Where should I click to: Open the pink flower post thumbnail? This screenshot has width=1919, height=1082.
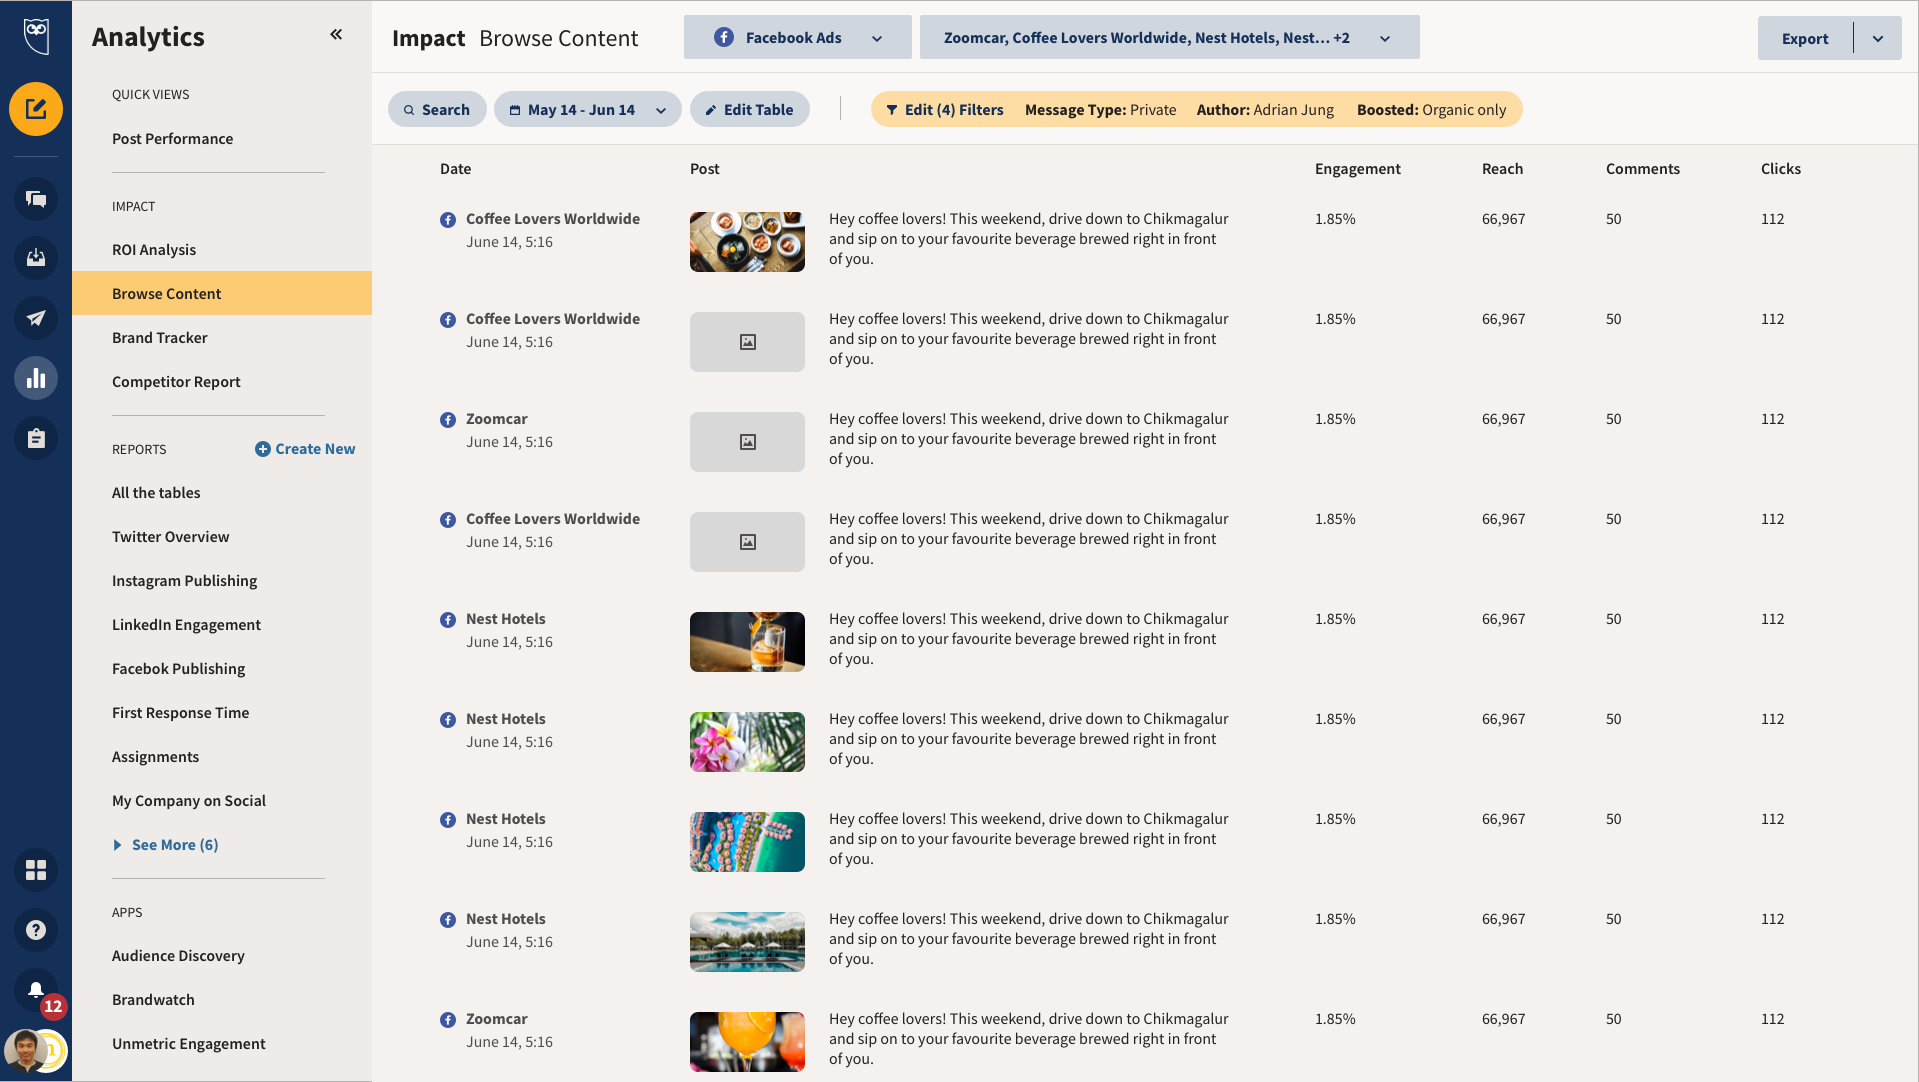[747, 742]
